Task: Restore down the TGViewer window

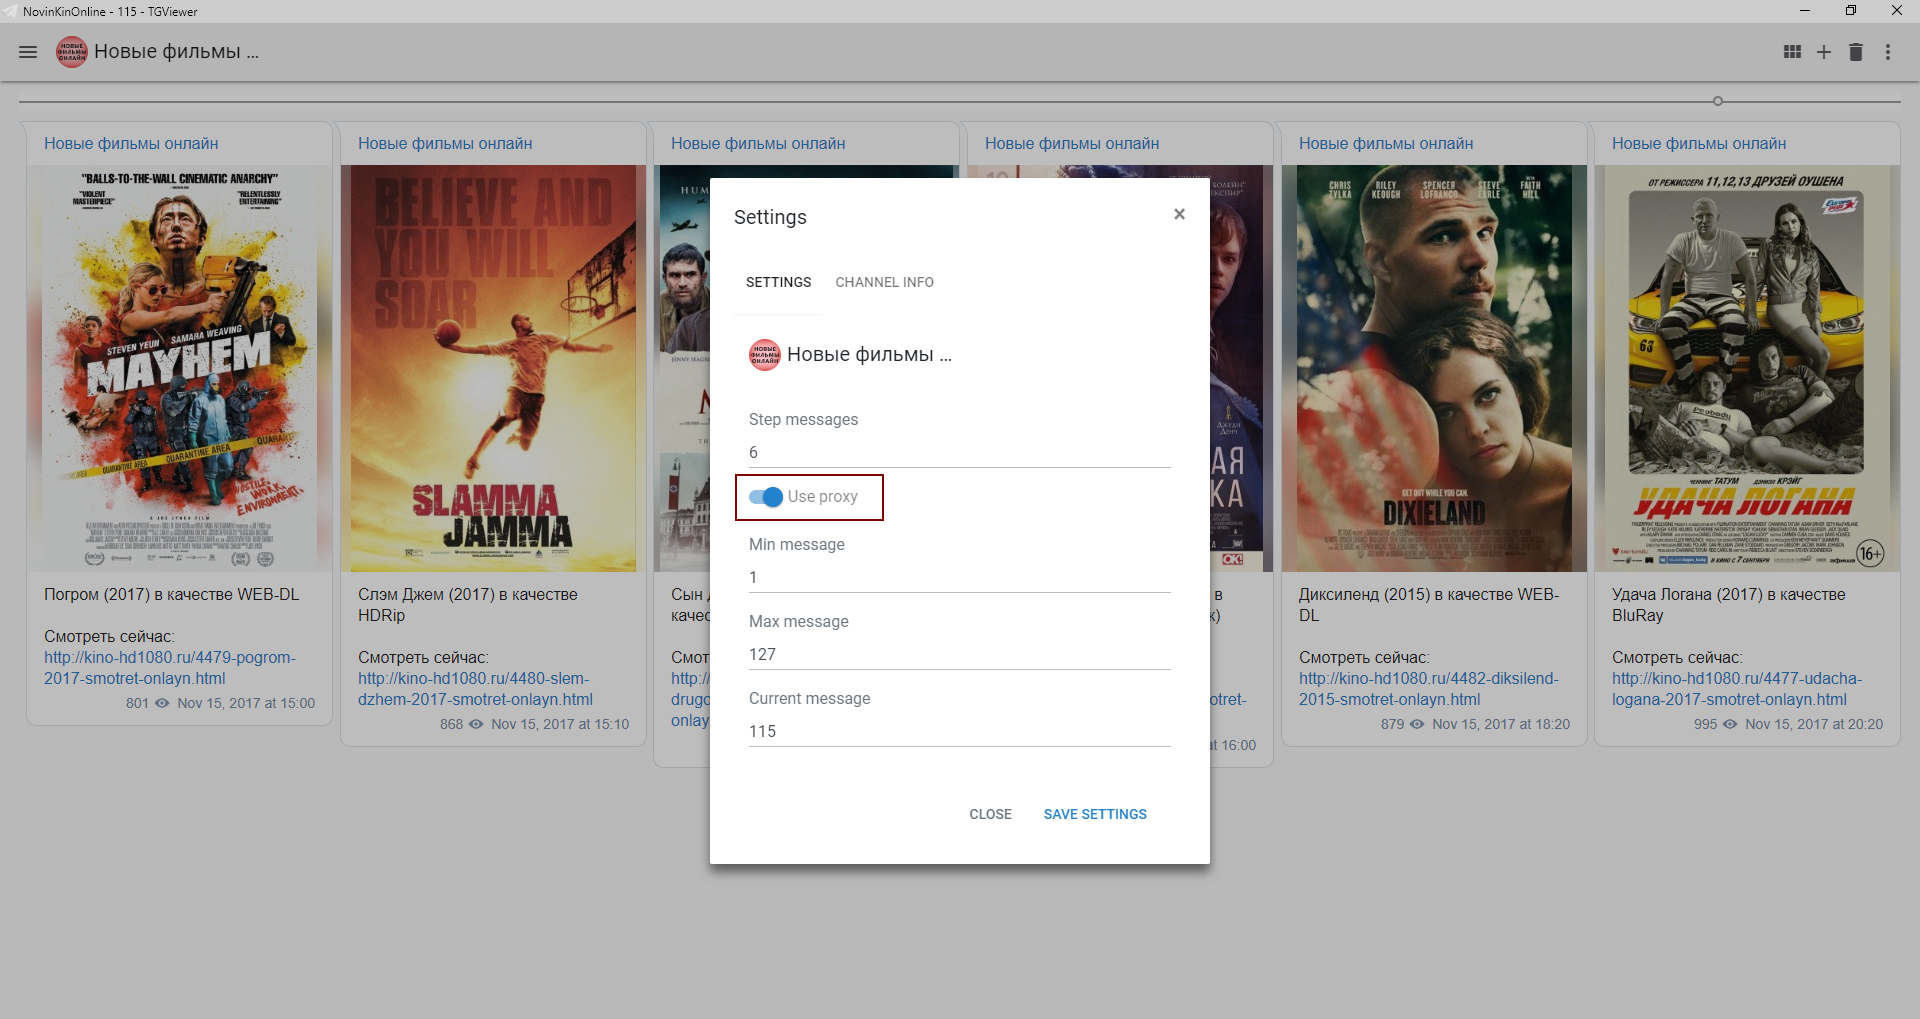Action: (x=1851, y=11)
